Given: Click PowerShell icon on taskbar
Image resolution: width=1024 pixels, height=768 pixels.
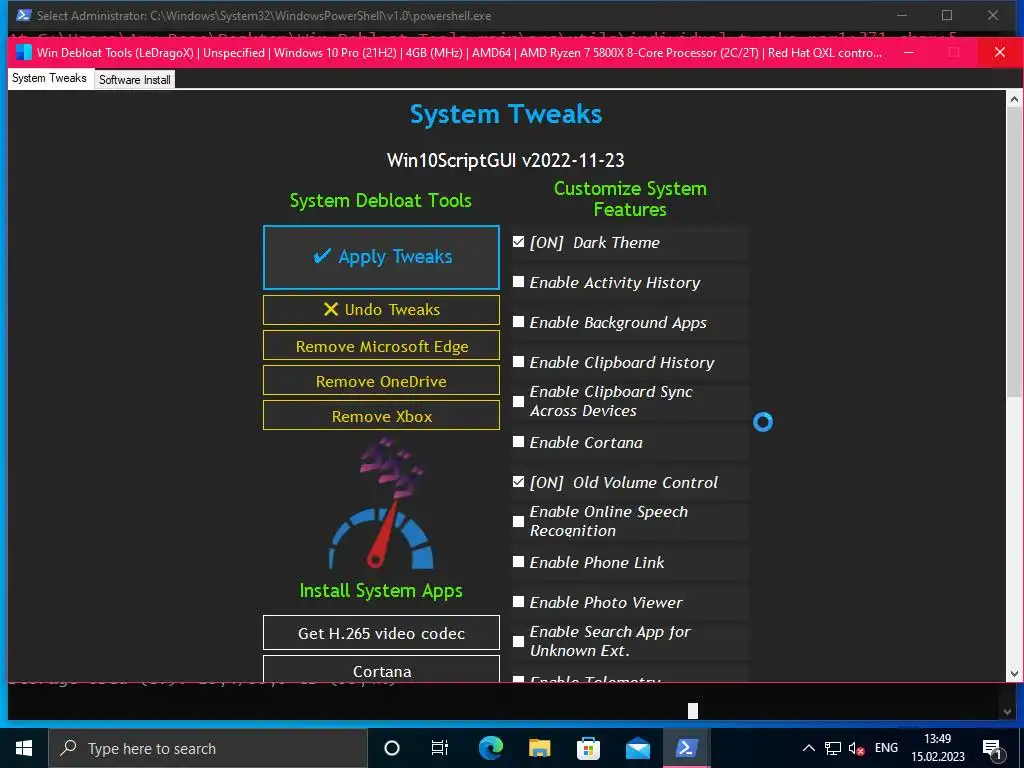Looking at the screenshot, I should (686, 748).
